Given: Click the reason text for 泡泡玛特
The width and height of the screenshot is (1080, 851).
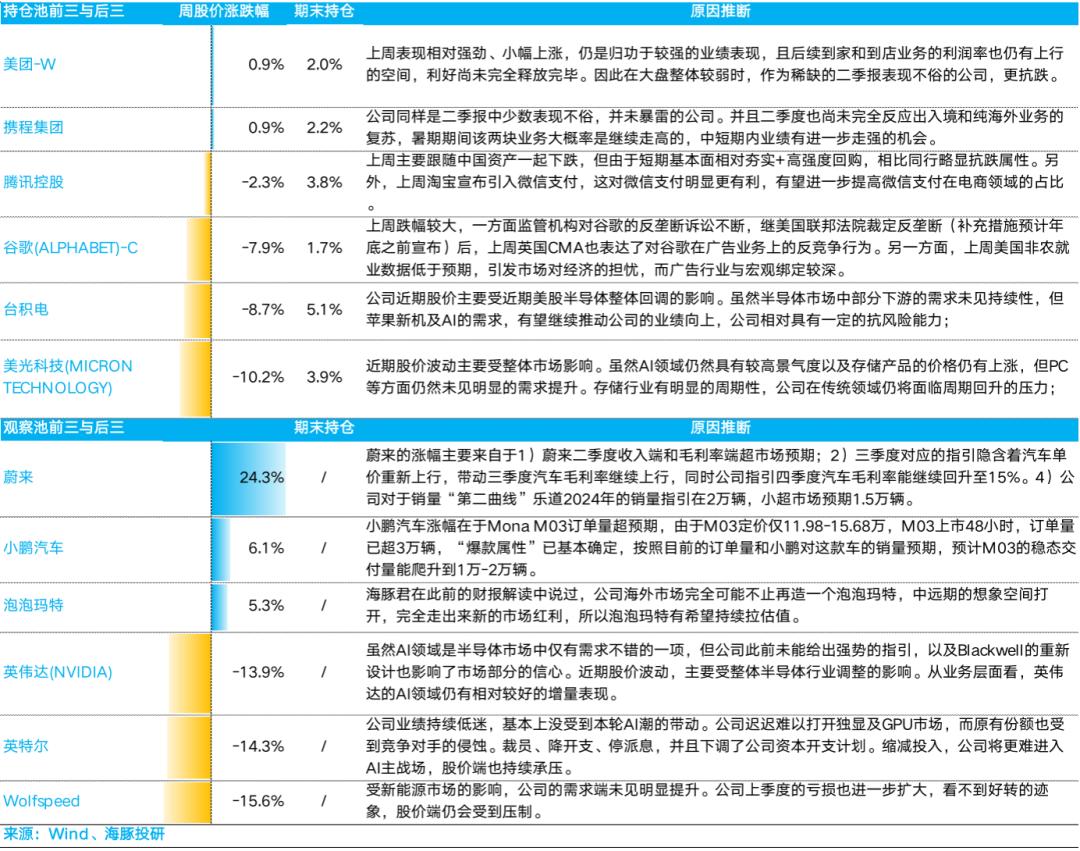Looking at the screenshot, I should click(707, 605).
